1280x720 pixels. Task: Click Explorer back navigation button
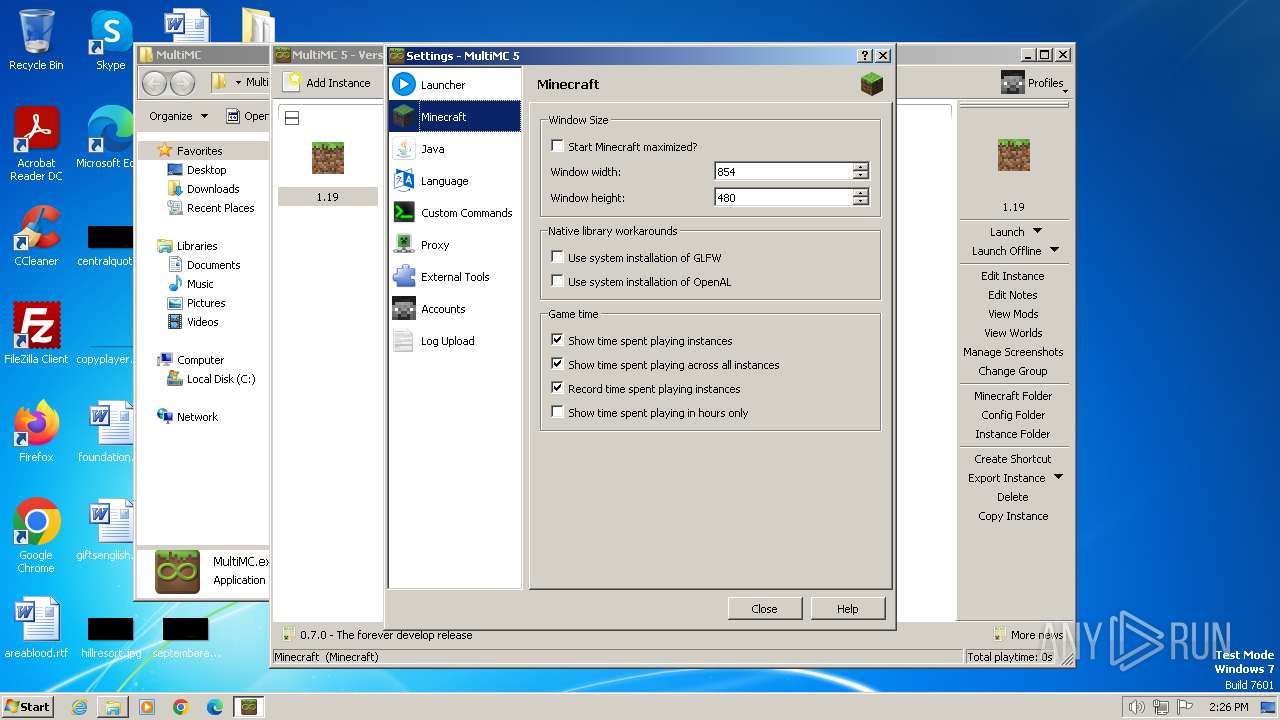coord(155,83)
